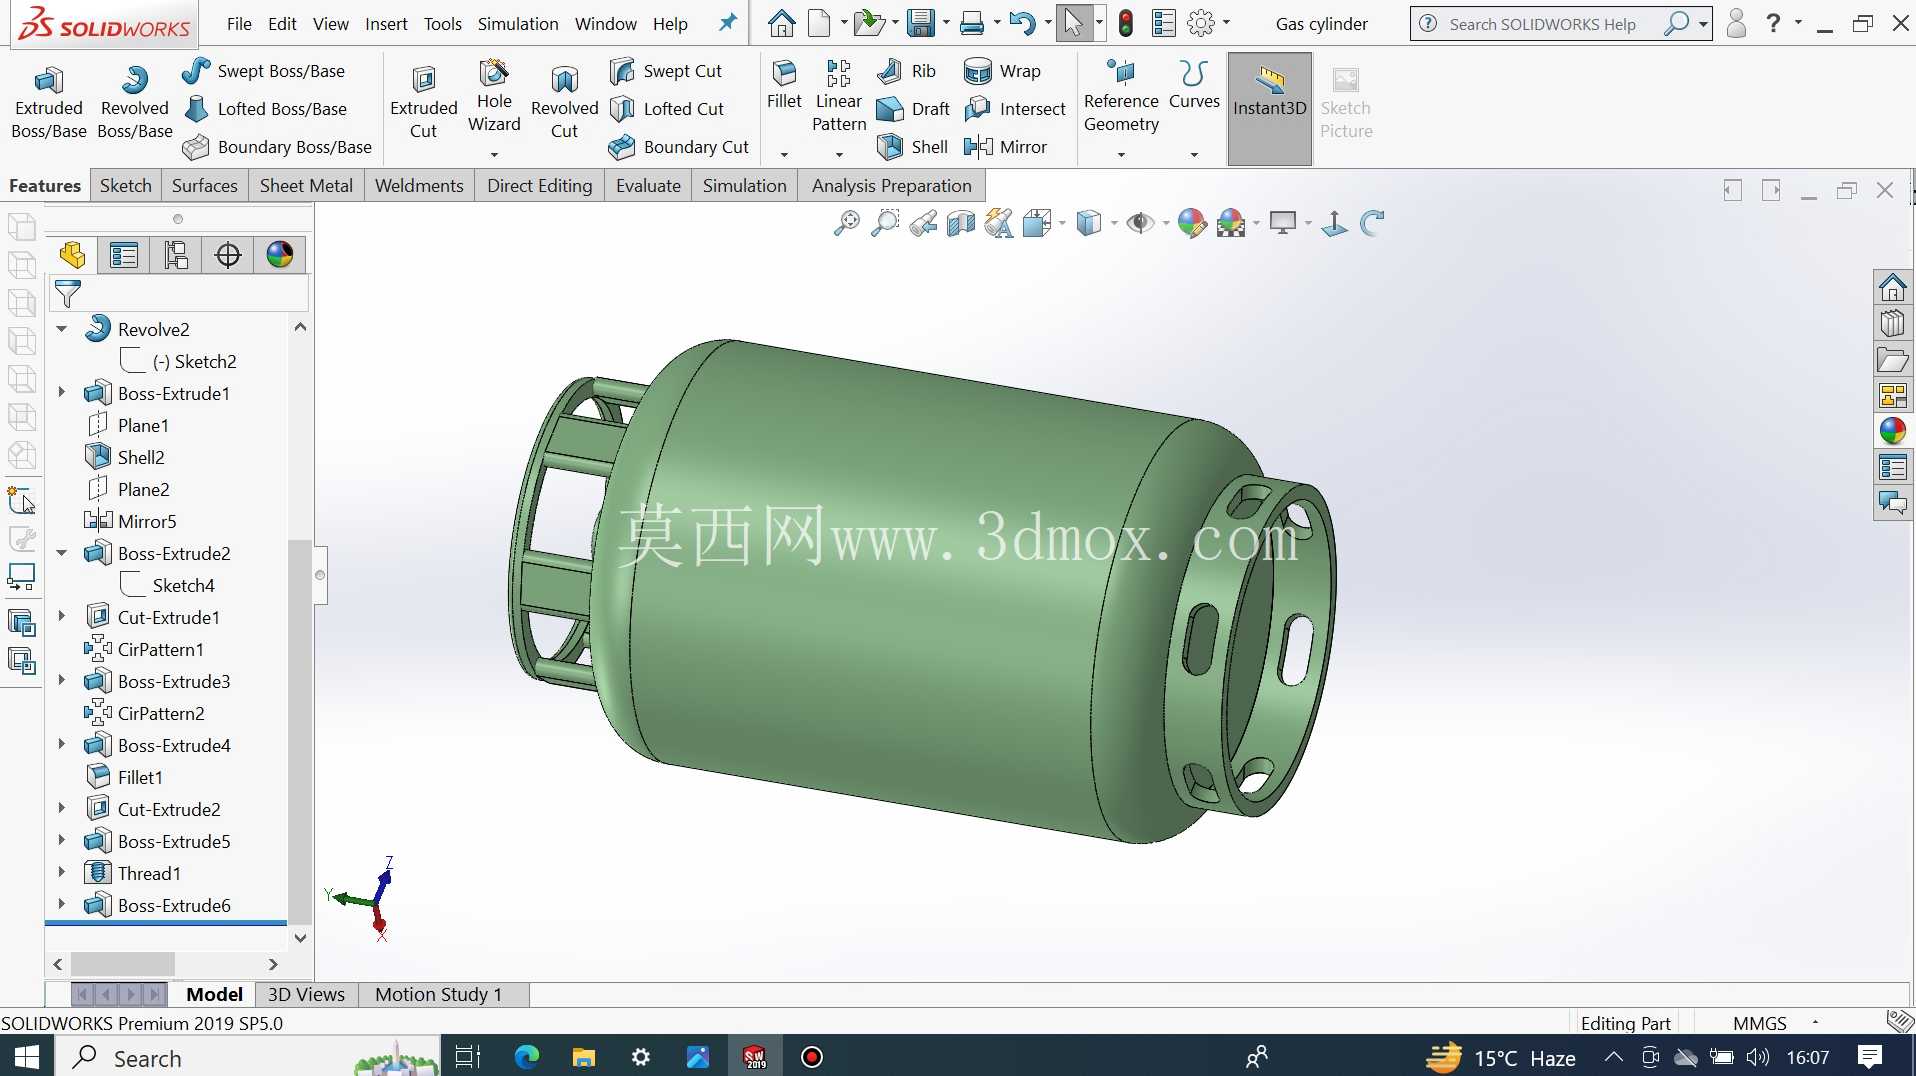Select the Rib tool
Image resolution: width=1916 pixels, height=1076 pixels.
pyautogui.click(x=906, y=71)
